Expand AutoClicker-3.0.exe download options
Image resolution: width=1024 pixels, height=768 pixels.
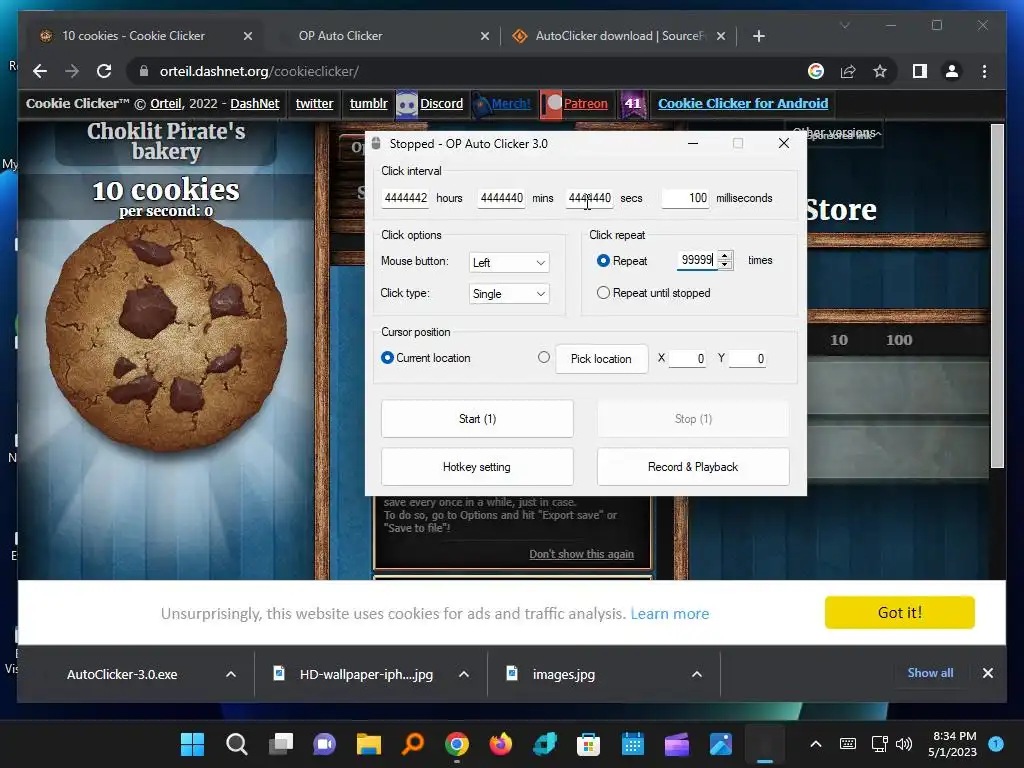tap(231, 674)
